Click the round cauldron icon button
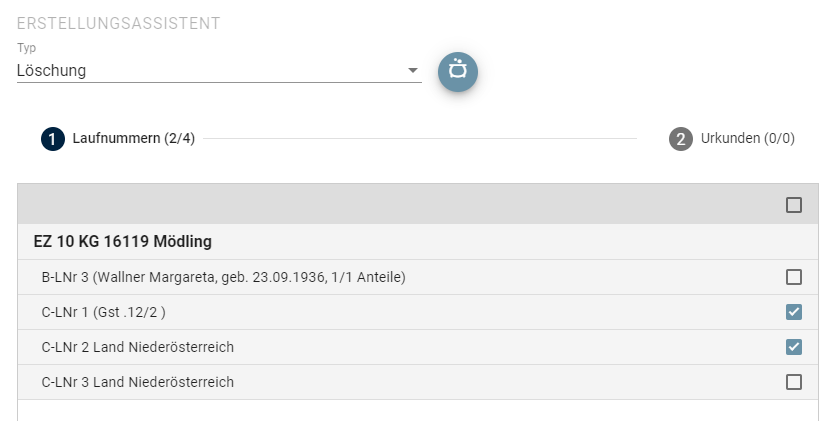830x421 pixels. [x=458, y=71]
